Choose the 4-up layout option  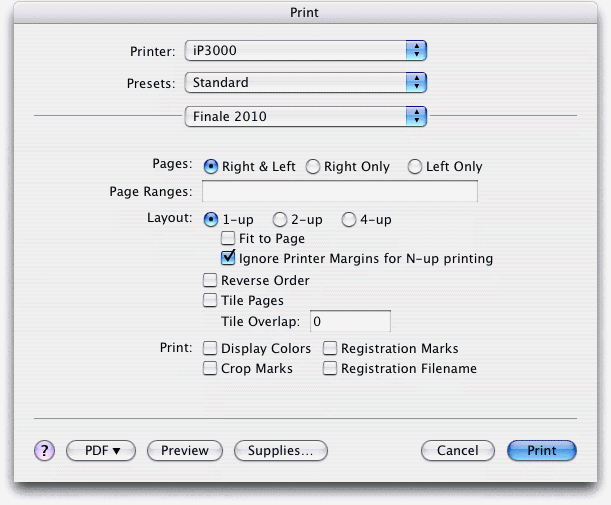[349, 220]
